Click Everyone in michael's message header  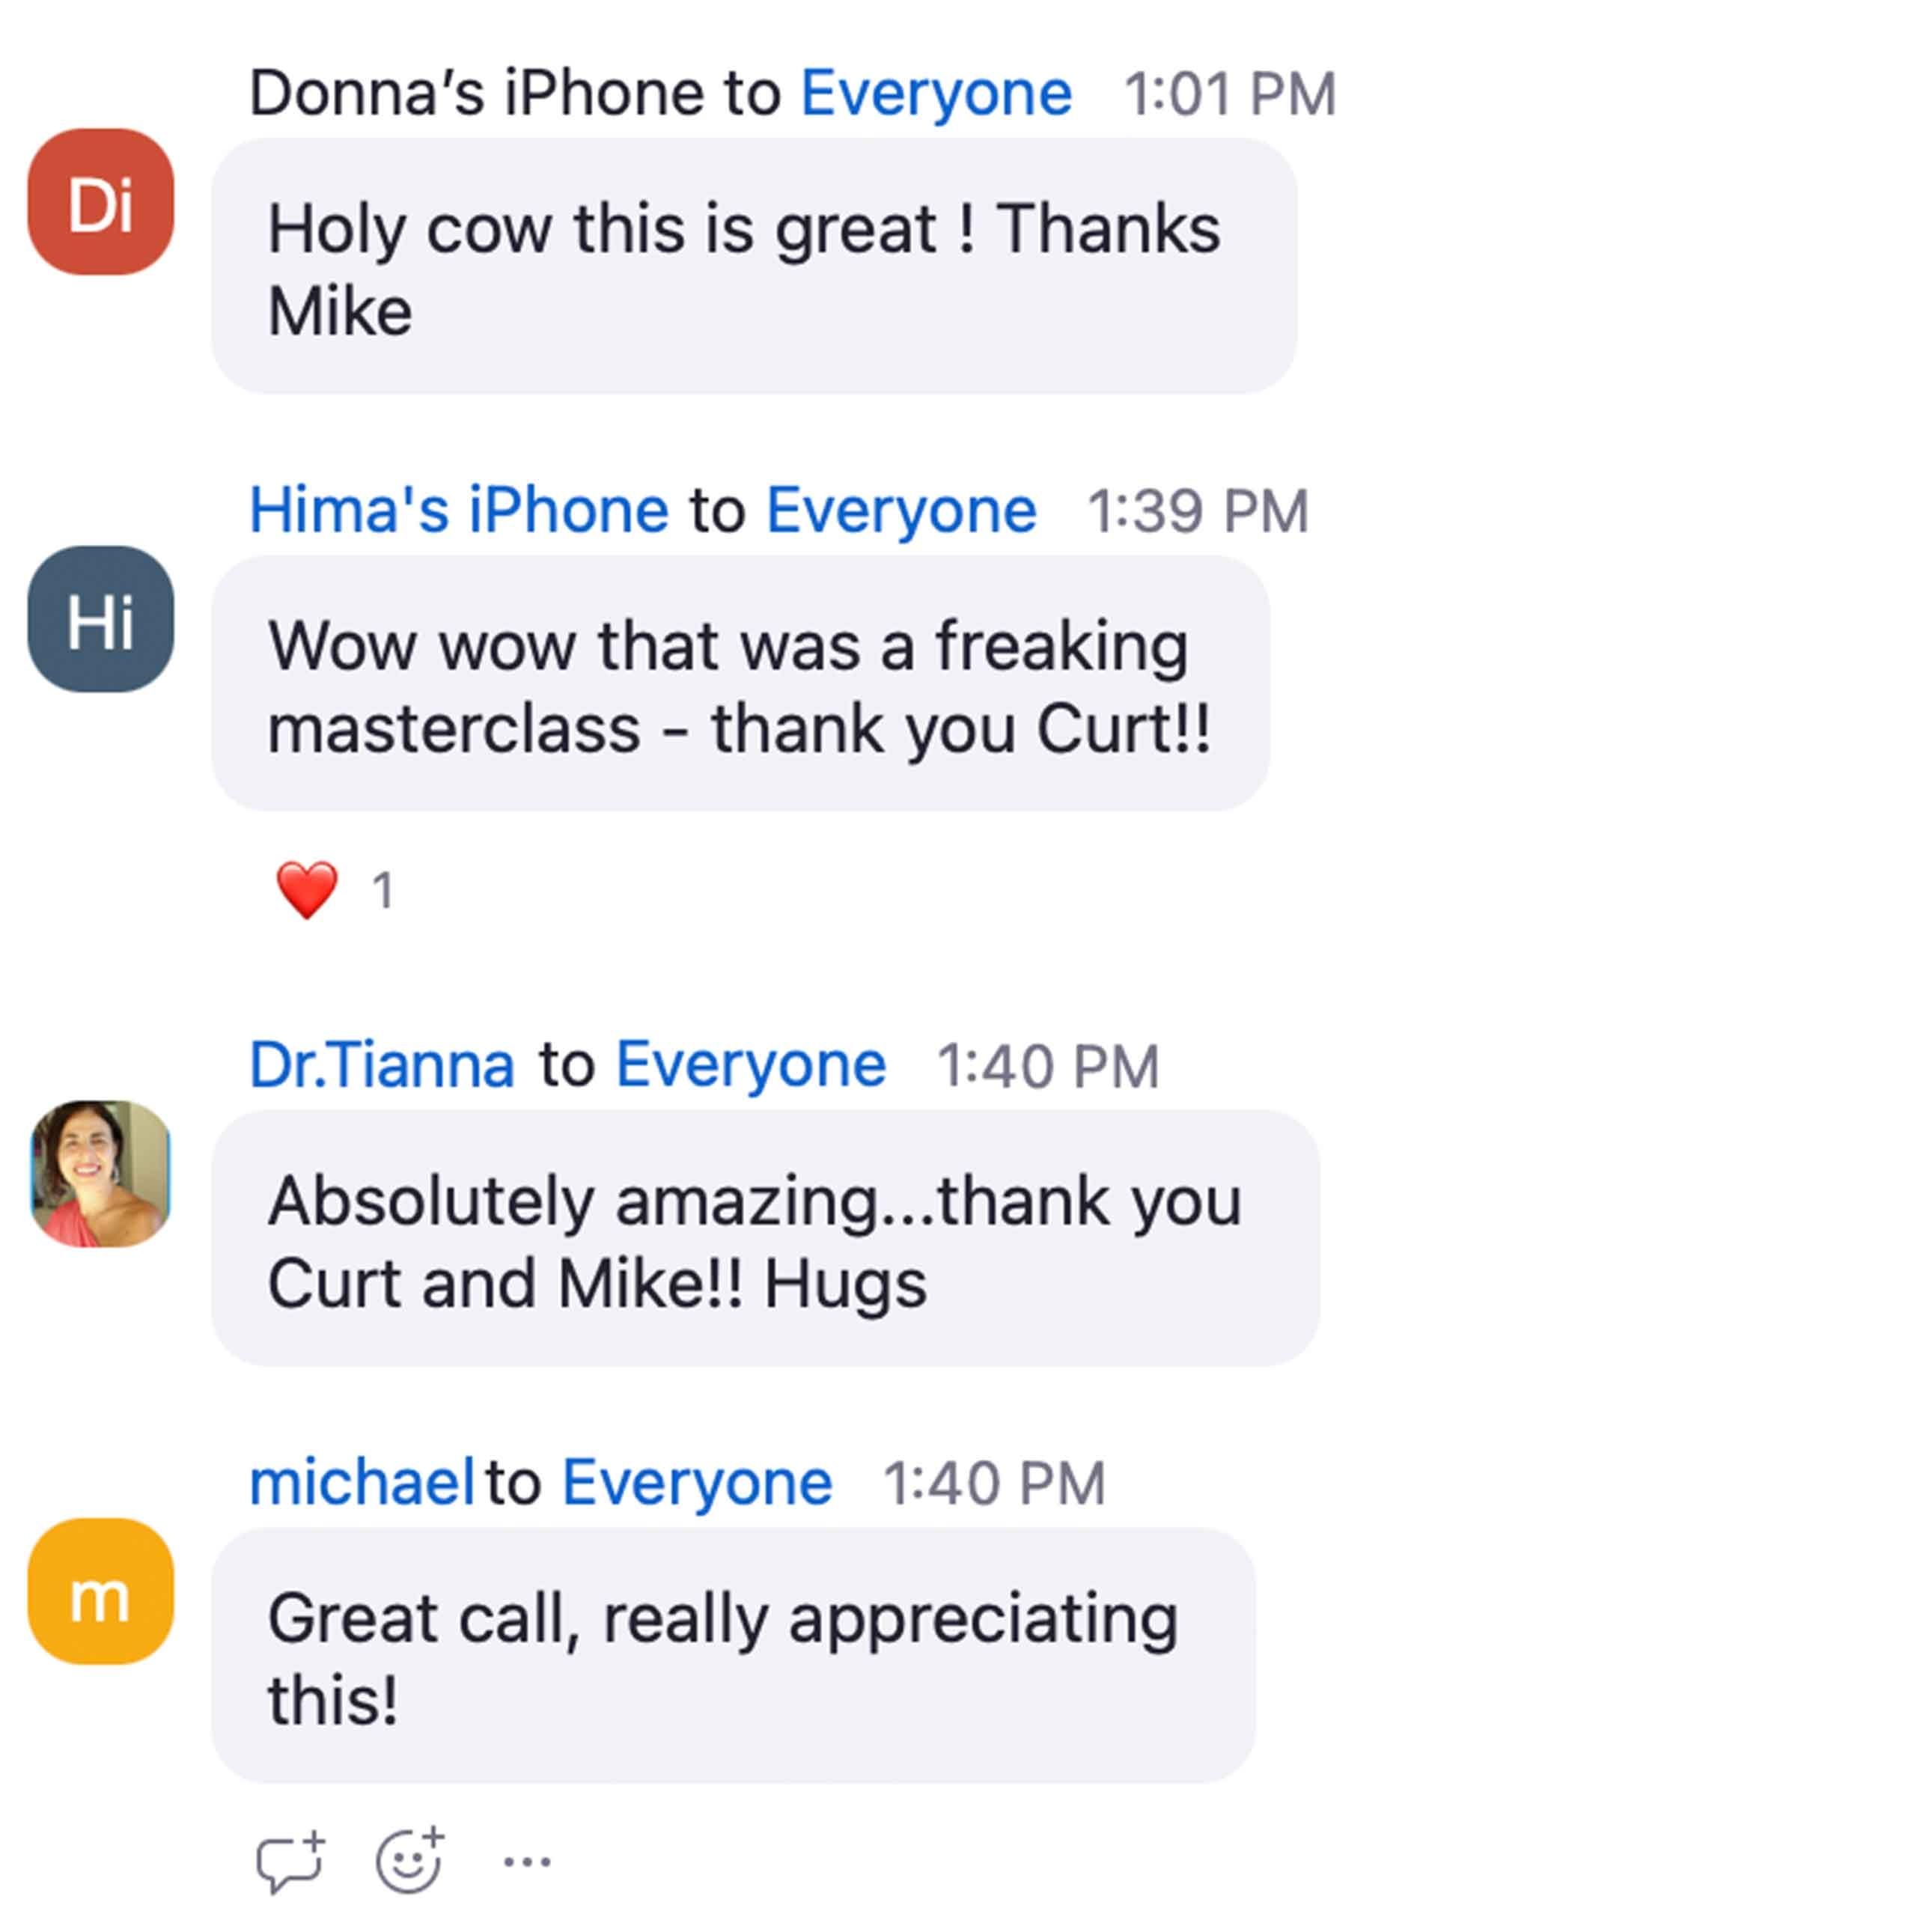click(697, 1482)
